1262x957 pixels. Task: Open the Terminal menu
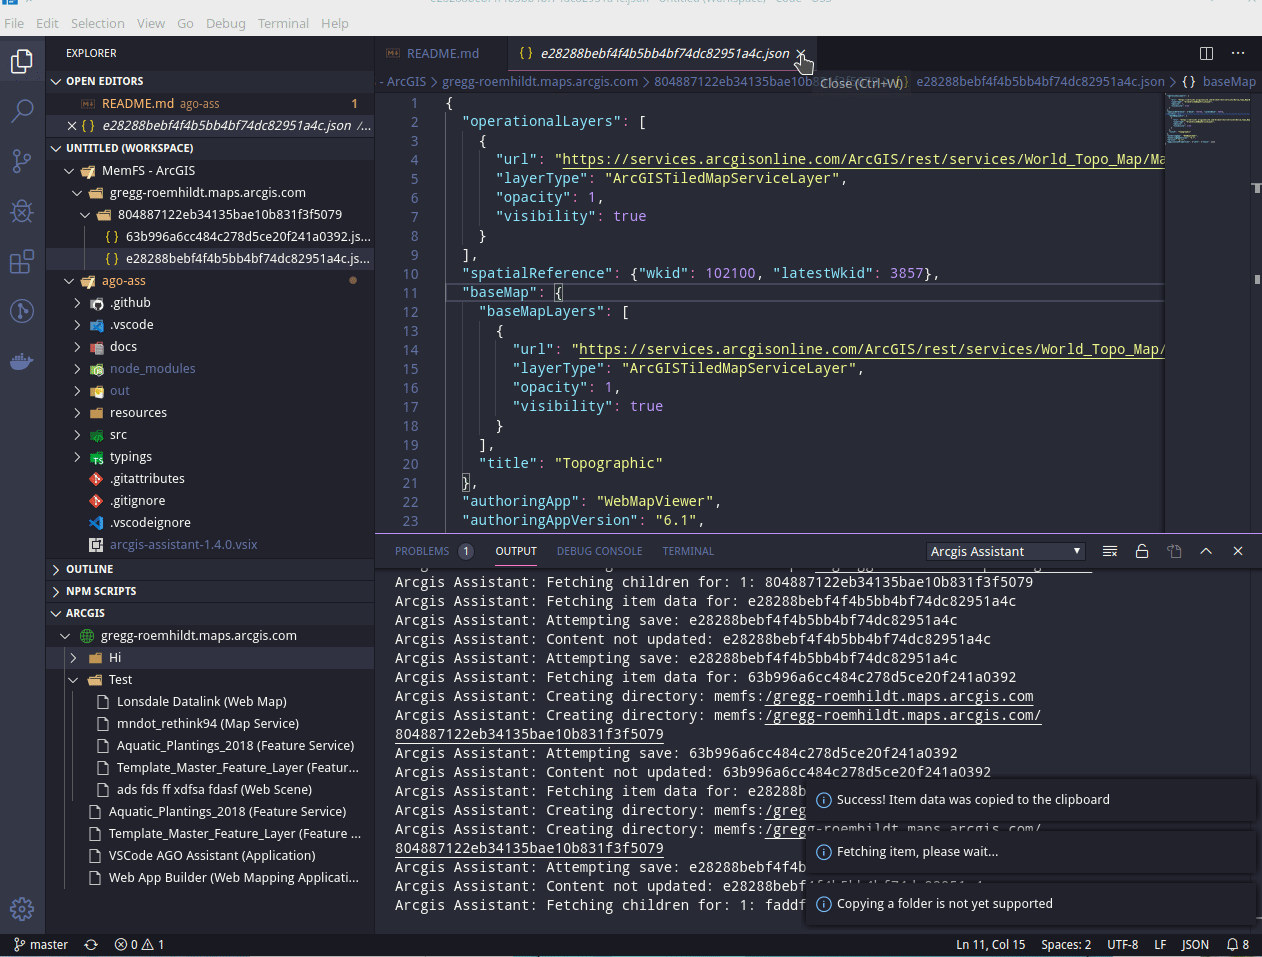283,23
